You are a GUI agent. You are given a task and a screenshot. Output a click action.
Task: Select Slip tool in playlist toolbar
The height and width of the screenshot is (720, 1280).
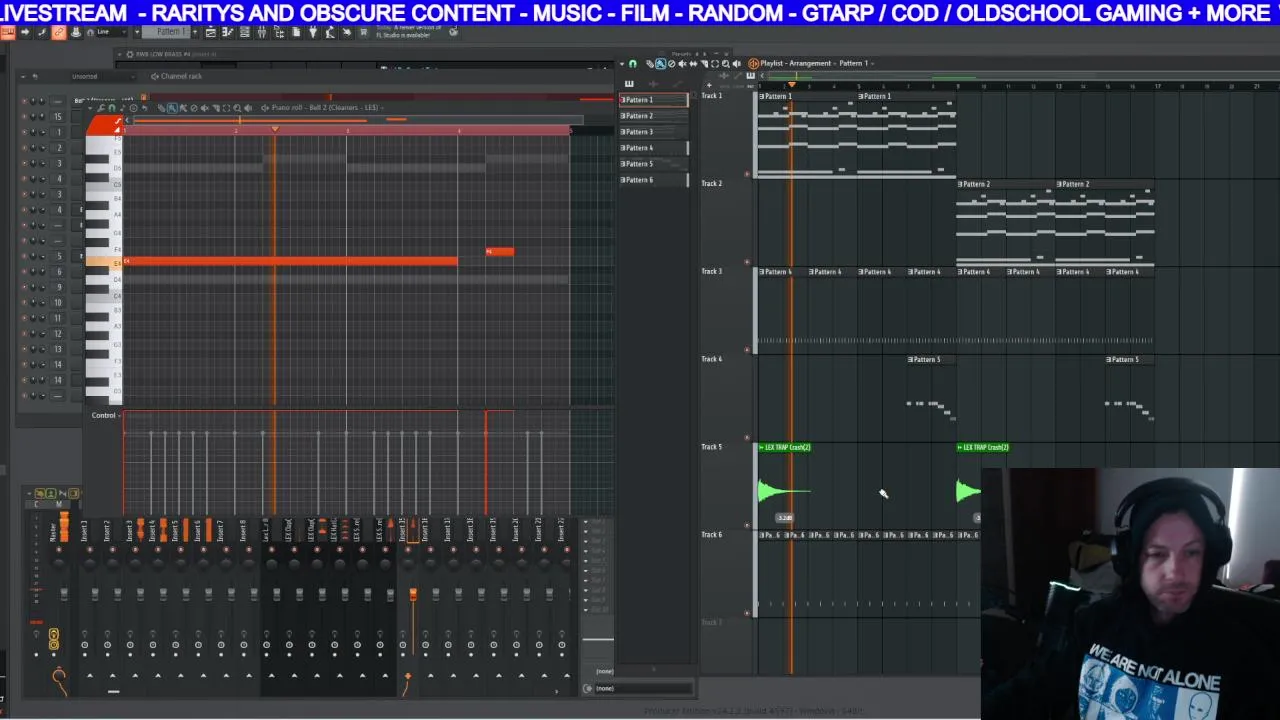(693, 63)
